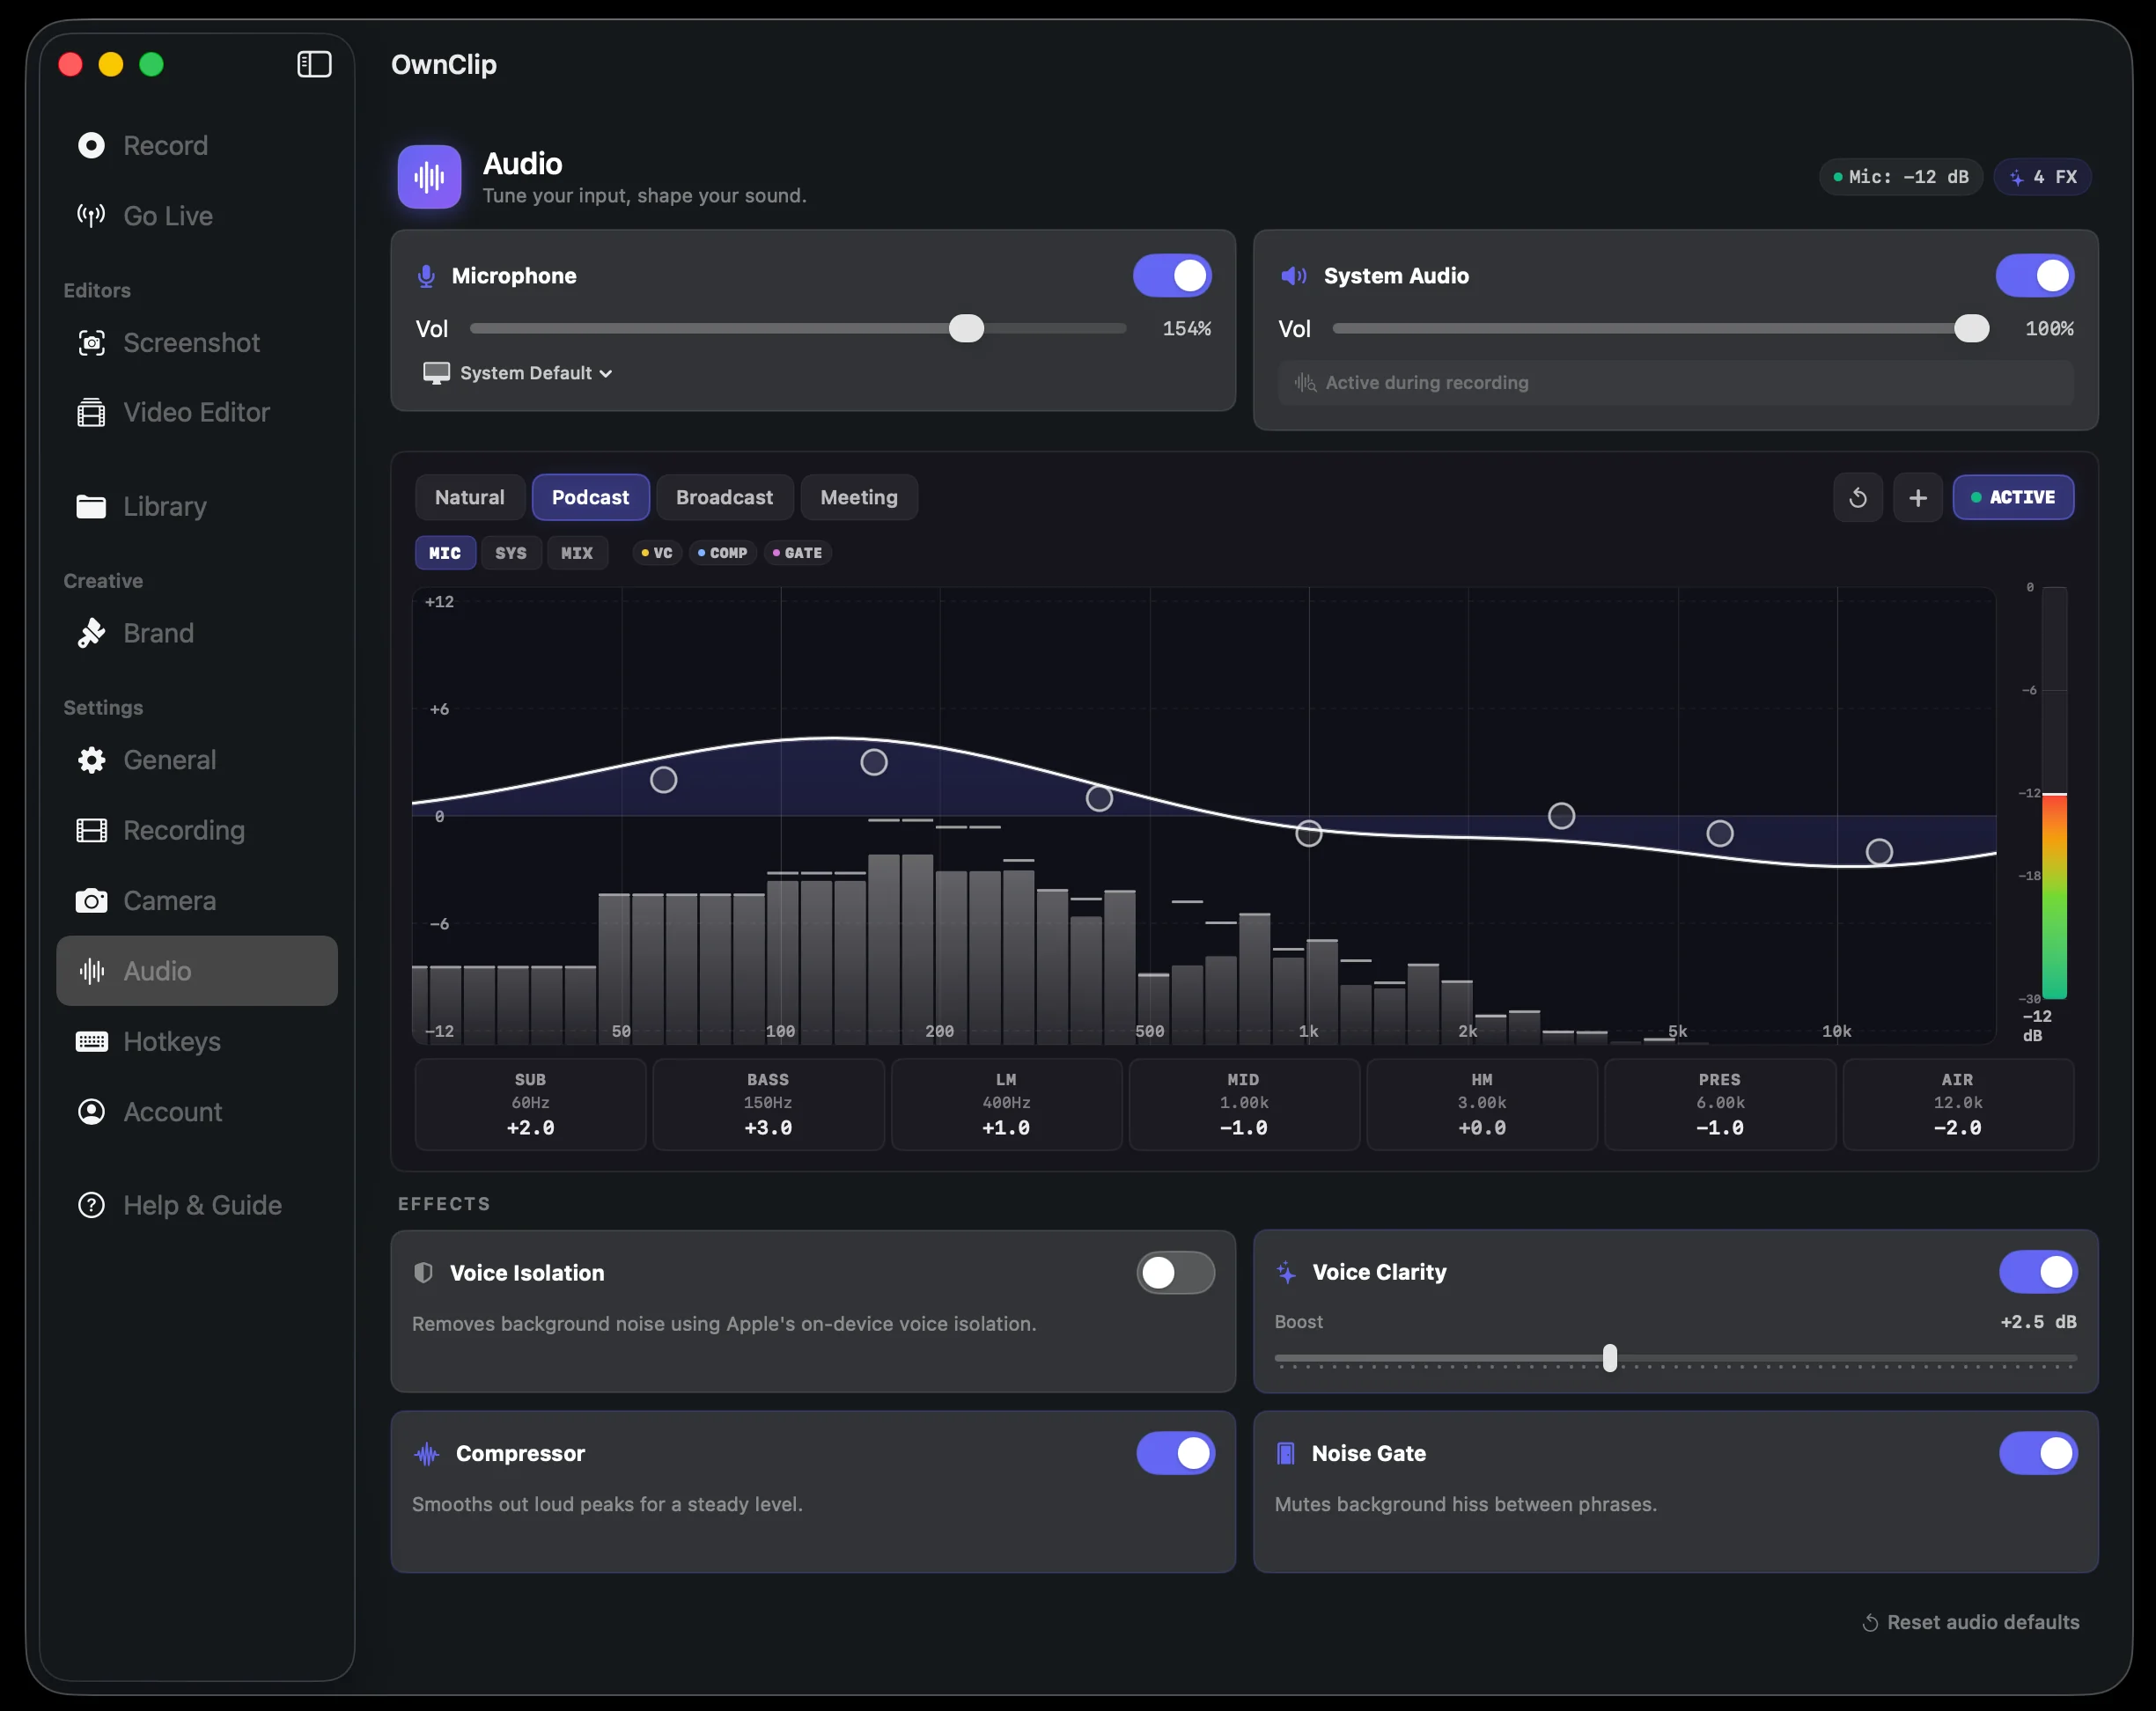Click the 4 FX sparkle badge
This screenshot has width=2156, height=1711.
click(x=2042, y=177)
